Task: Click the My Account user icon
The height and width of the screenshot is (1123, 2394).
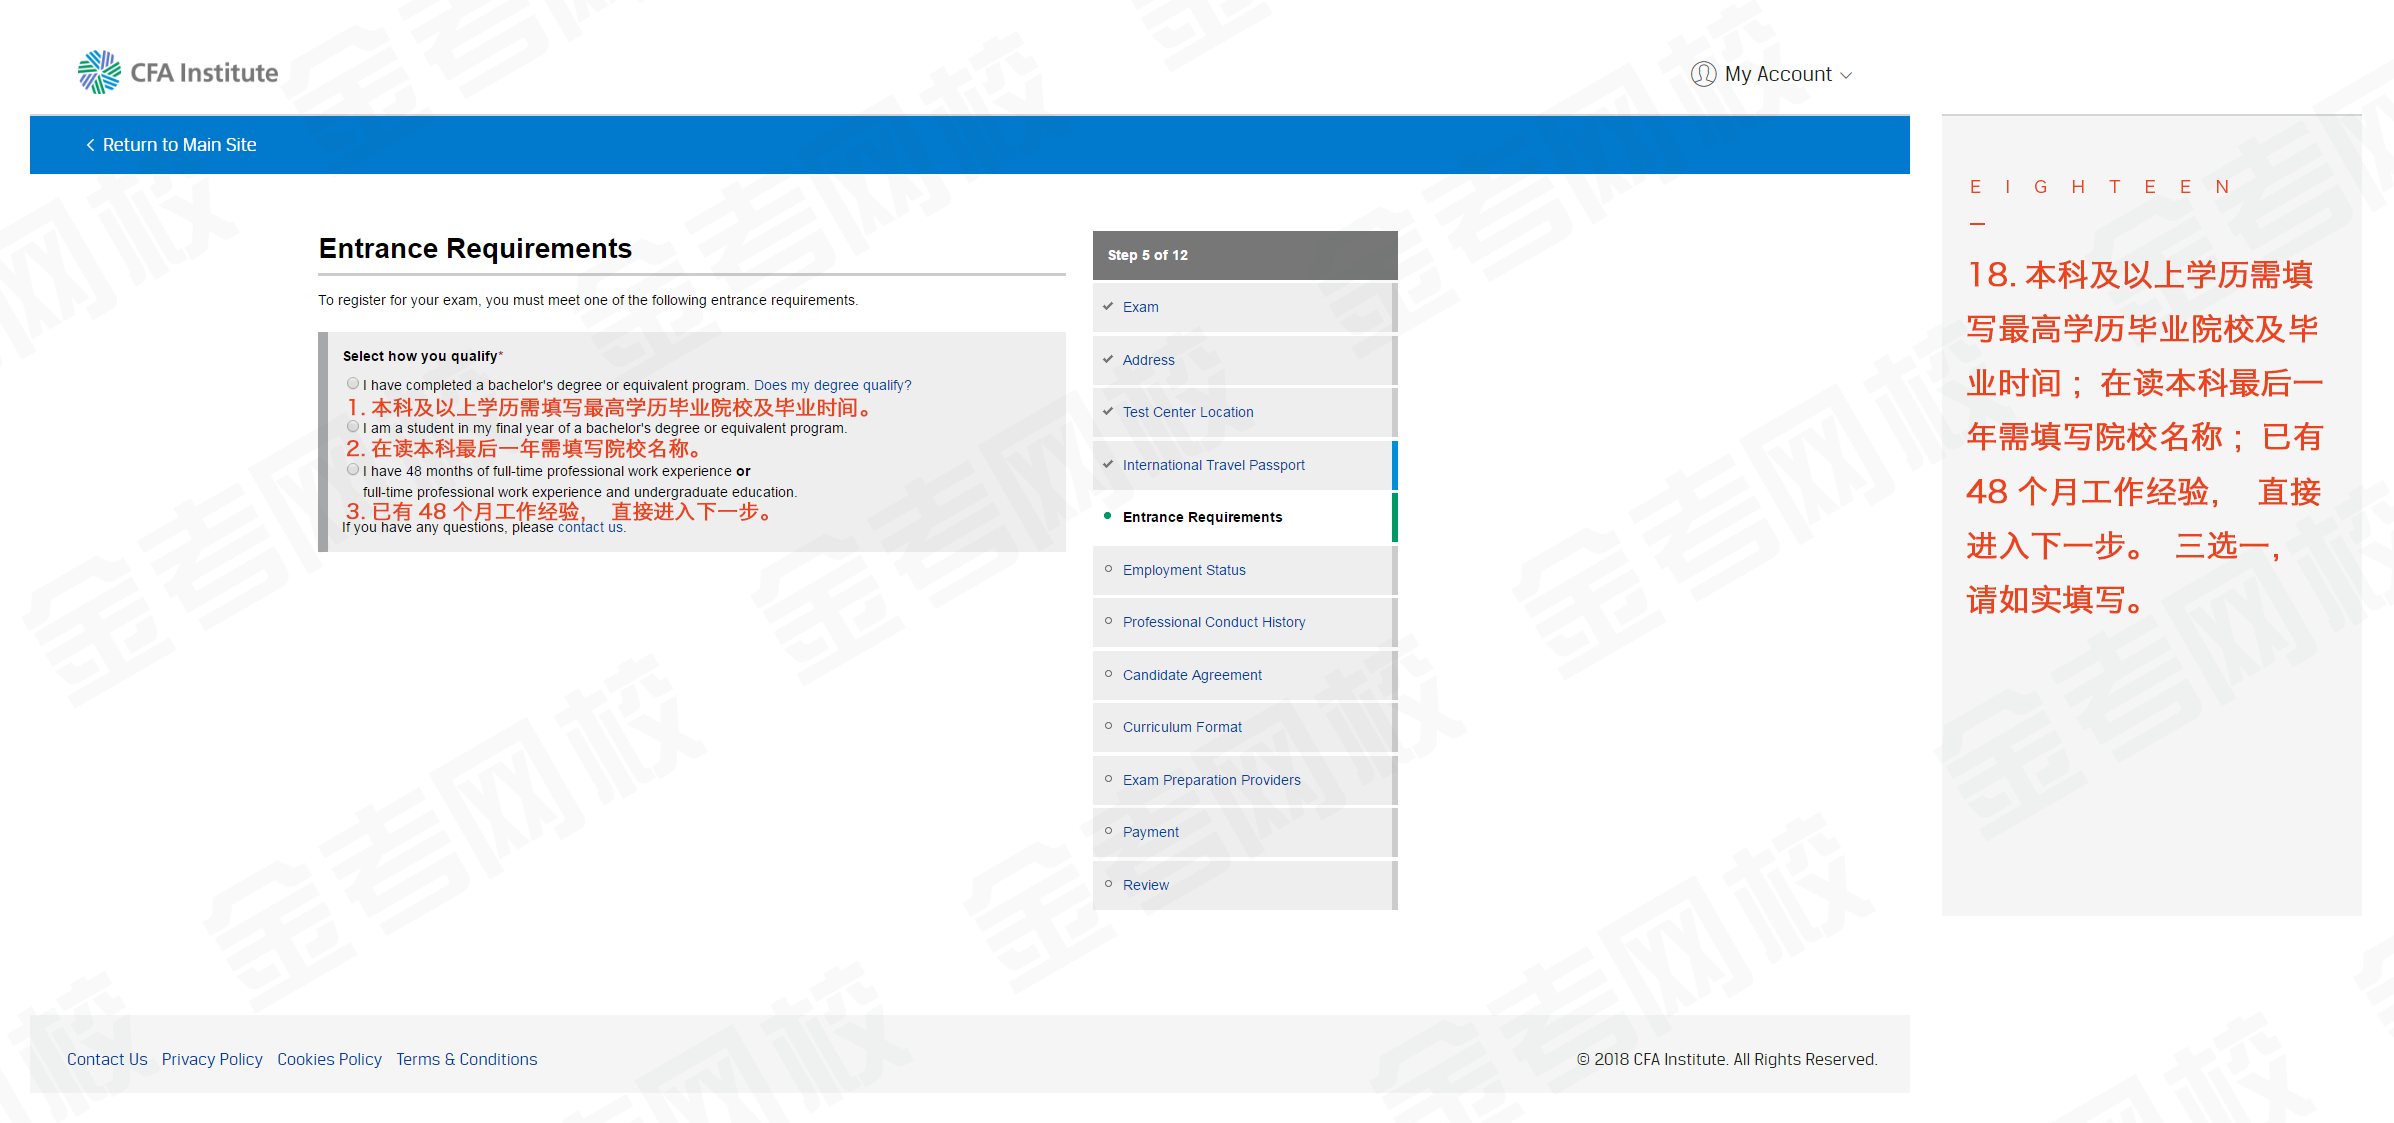Action: [x=1699, y=73]
